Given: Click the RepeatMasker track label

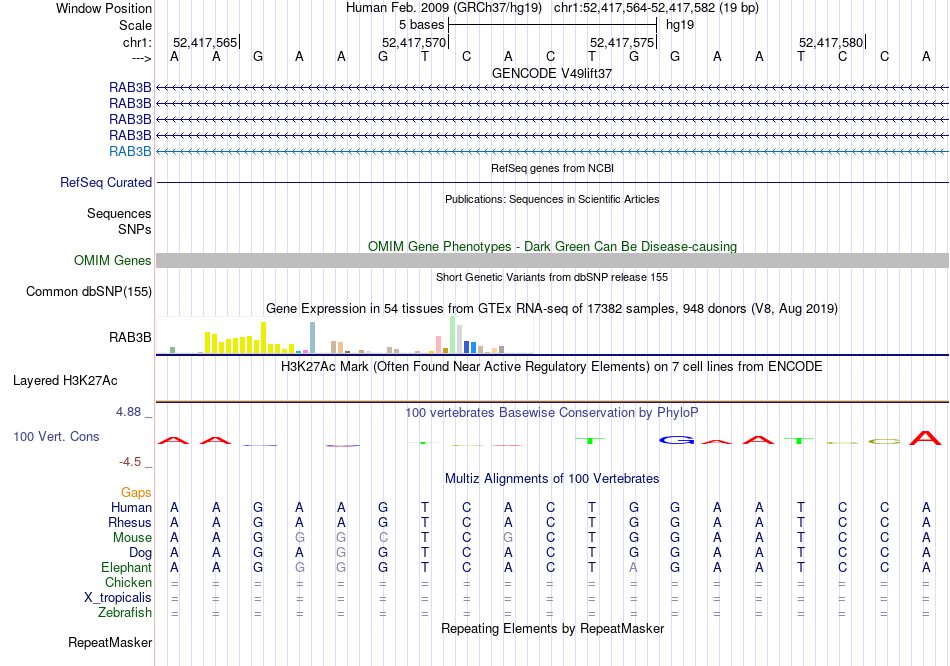Looking at the screenshot, I should 110,642.
